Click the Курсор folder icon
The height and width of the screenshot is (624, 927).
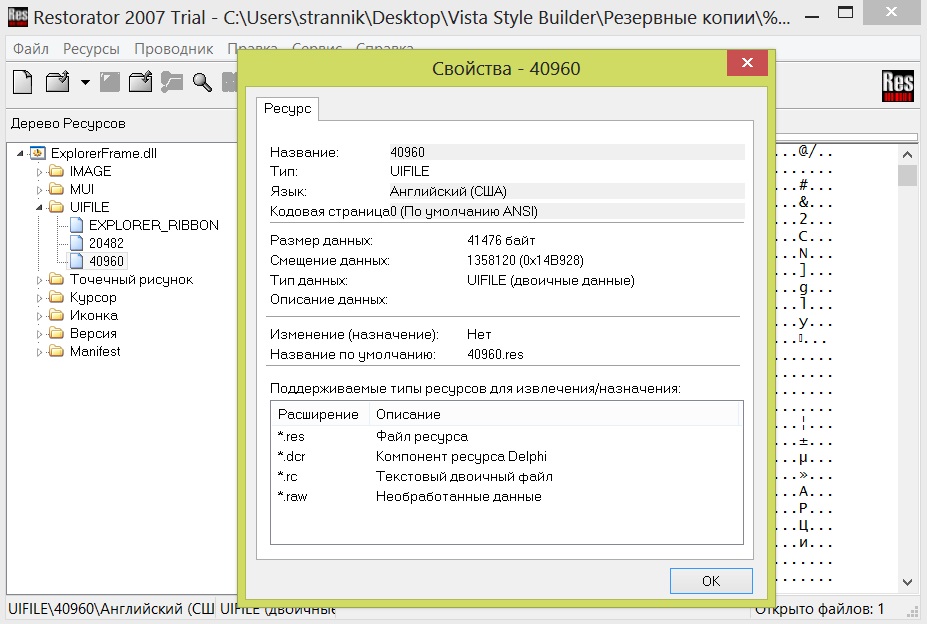(x=56, y=298)
